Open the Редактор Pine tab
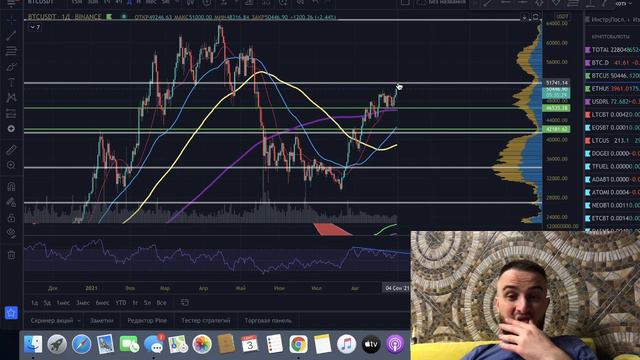640x360 pixels. [x=147, y=321]
